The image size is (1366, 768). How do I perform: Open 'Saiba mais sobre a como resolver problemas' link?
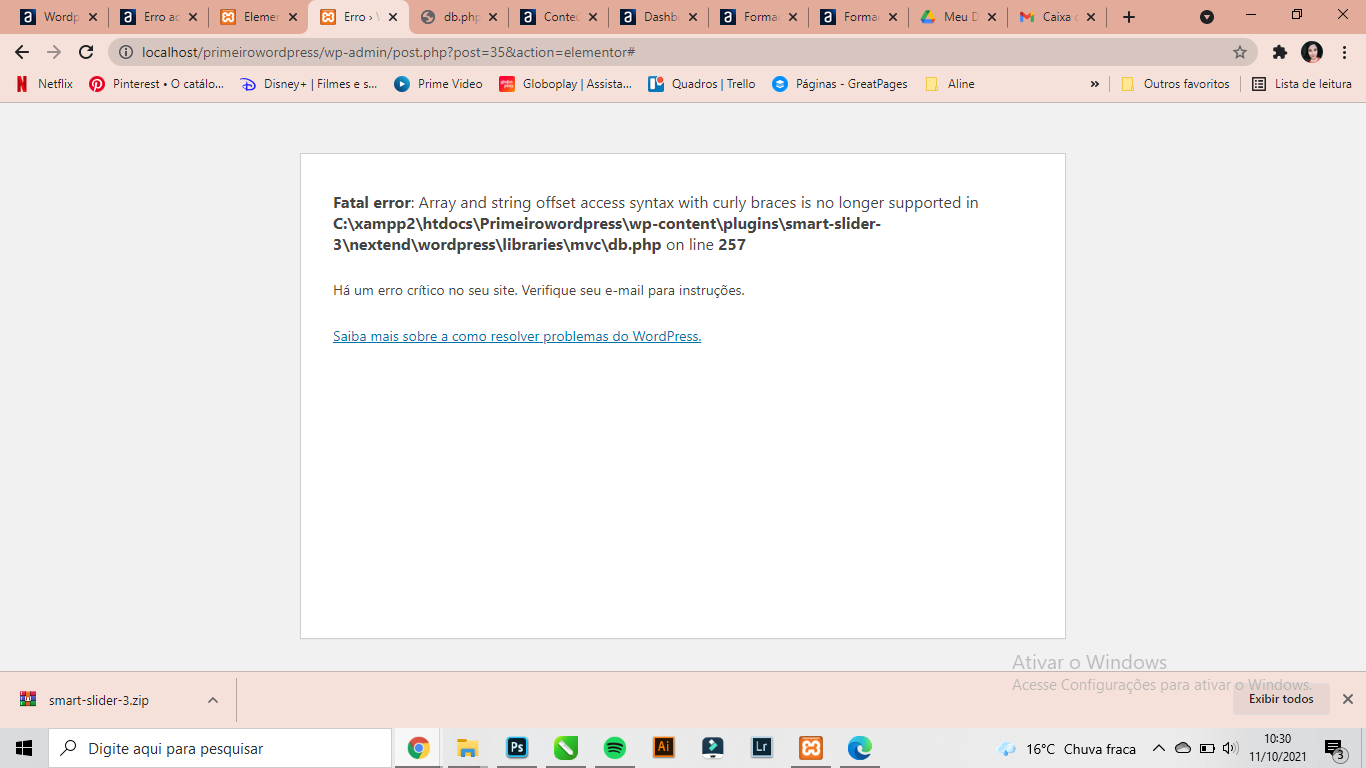coord(517,337)
